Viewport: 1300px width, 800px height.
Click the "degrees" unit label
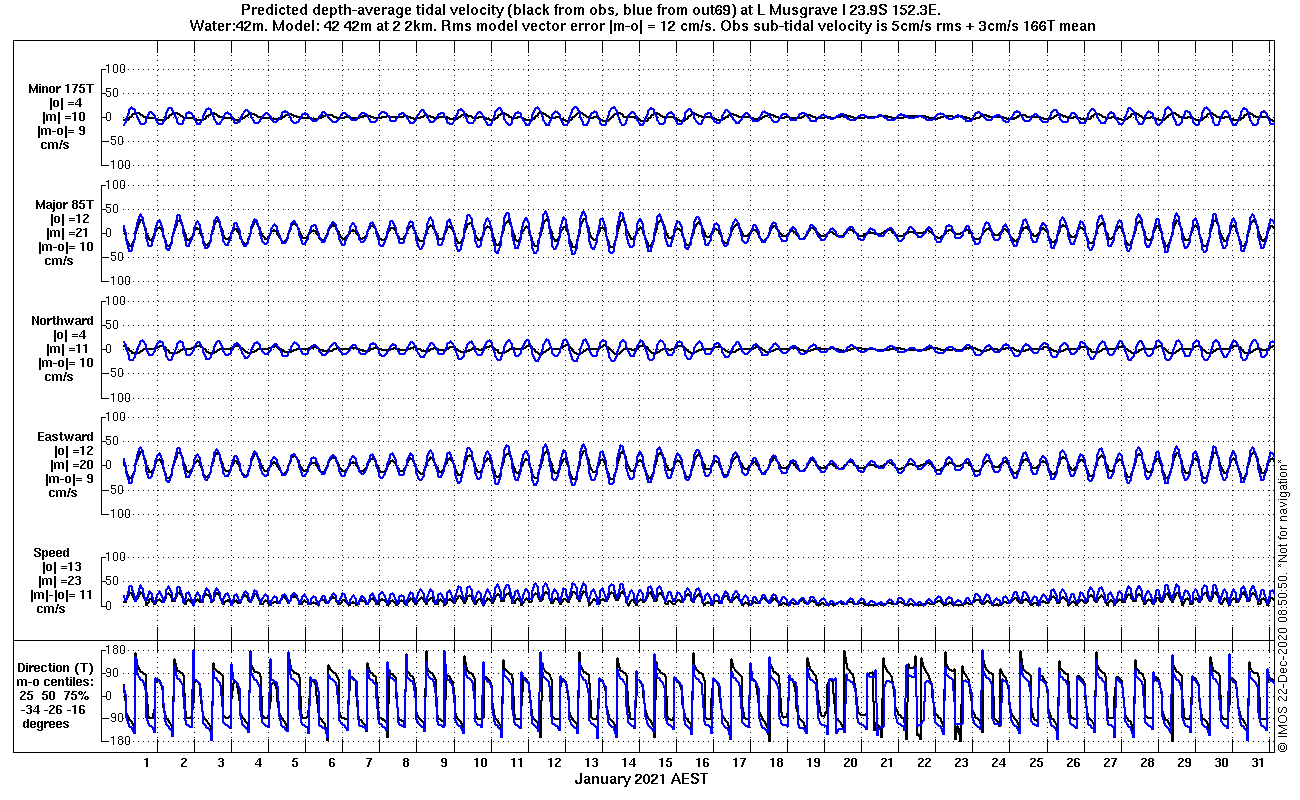[46, 724]
